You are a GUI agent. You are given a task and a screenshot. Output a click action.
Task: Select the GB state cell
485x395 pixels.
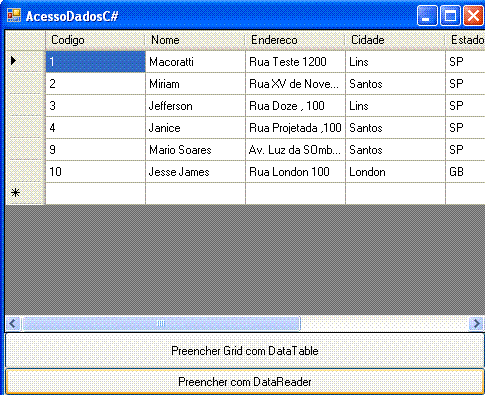465,171
